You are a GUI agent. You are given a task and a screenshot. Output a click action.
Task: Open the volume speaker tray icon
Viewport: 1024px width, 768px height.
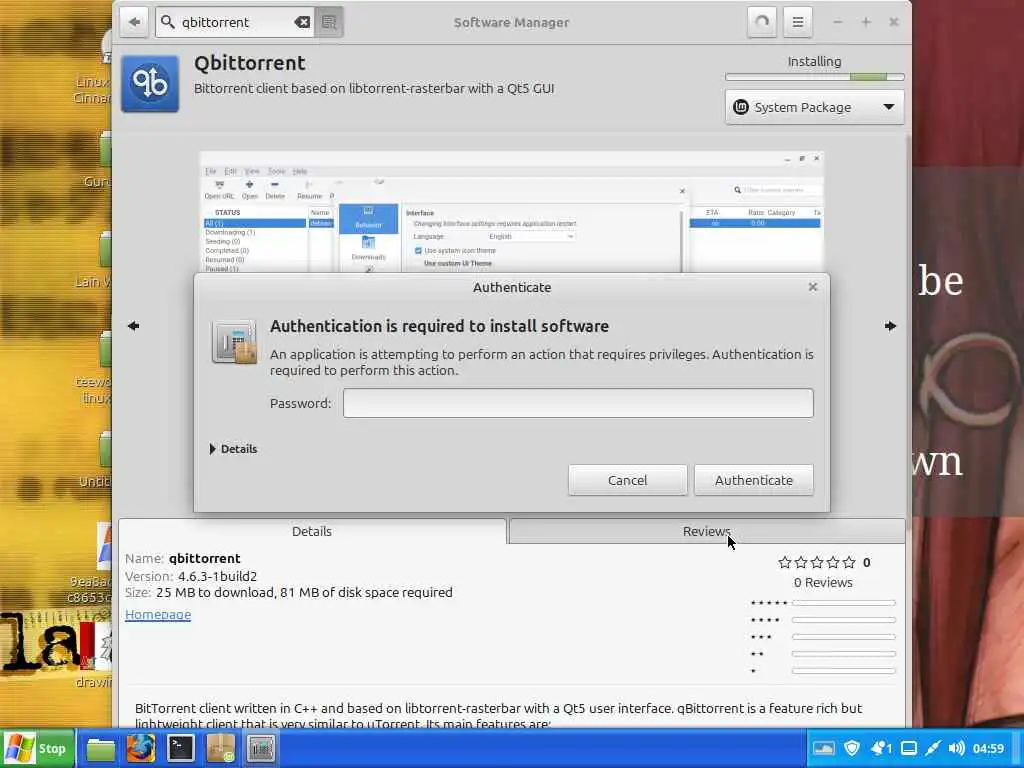(x=956, y=748)
